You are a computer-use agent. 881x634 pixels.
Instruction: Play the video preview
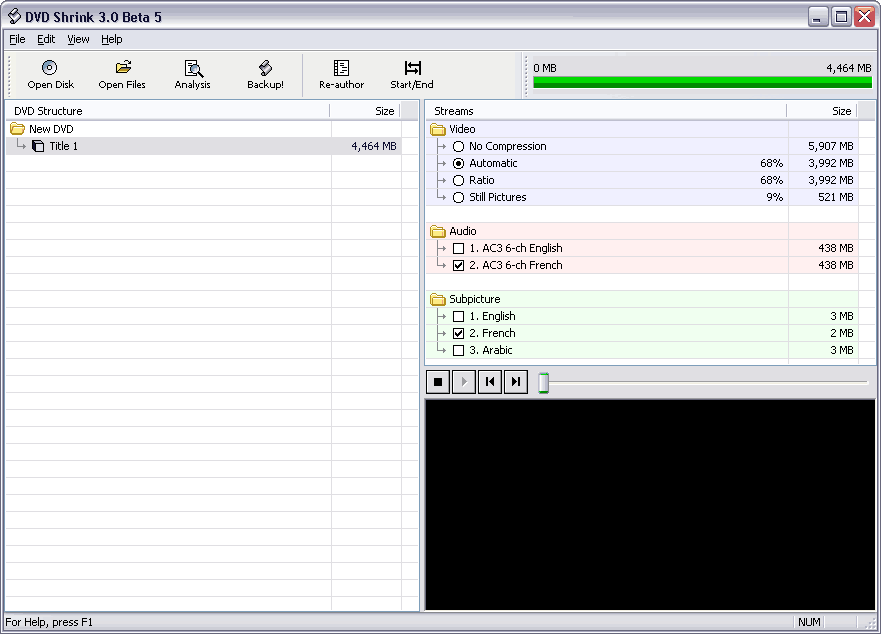[x=464, y=382]
